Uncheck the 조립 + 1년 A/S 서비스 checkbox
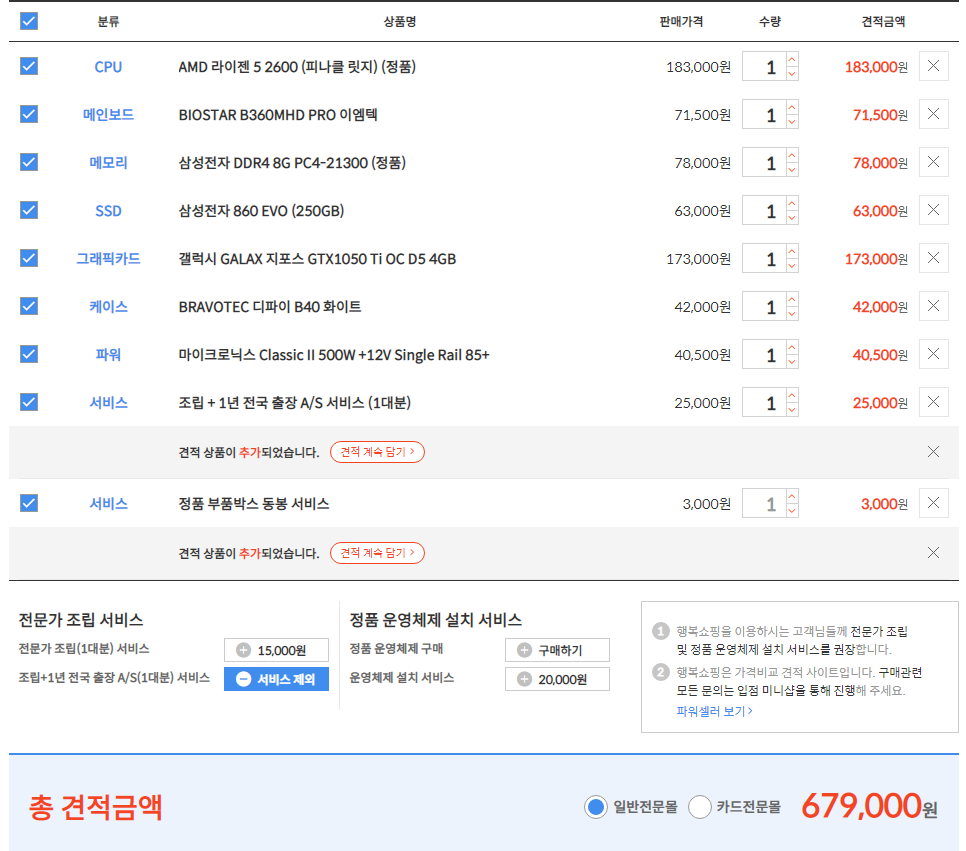 click(29, 402)
